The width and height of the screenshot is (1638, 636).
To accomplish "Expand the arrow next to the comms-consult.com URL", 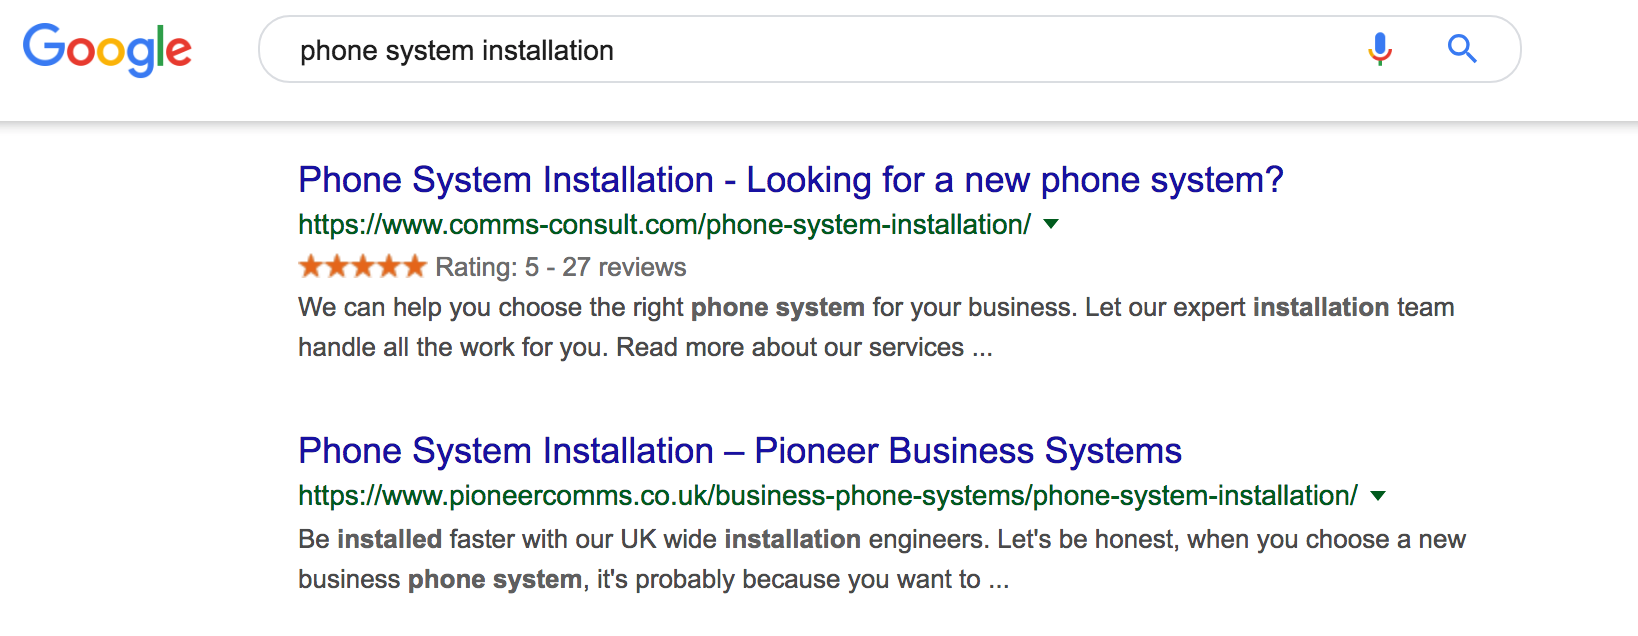I will click(x=1051, y=225).
